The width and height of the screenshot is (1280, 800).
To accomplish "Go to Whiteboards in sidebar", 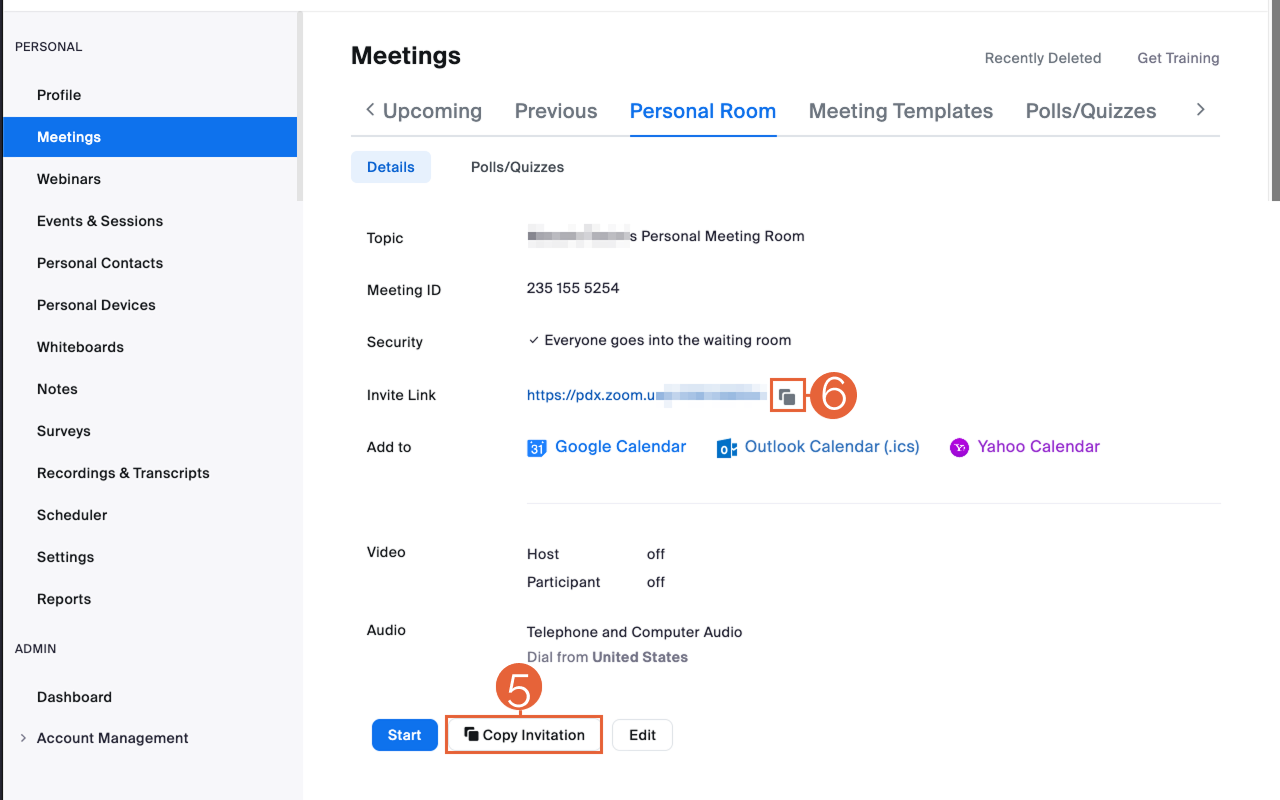I will tap(80, 347).
